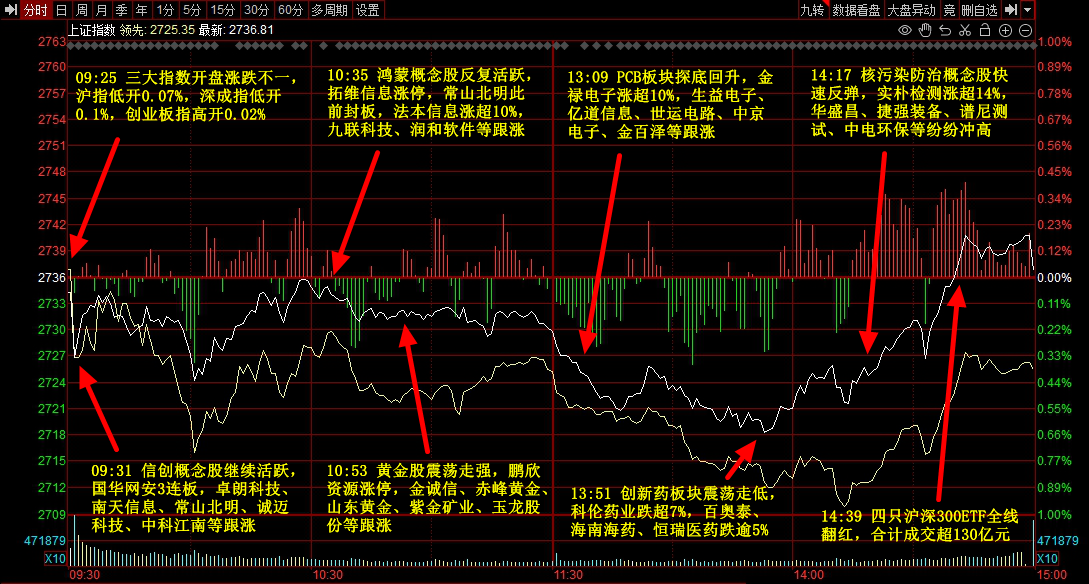Click the 大盘异动 button
The width and height of the screenshot is (1089, 584).
pos(911,10)
